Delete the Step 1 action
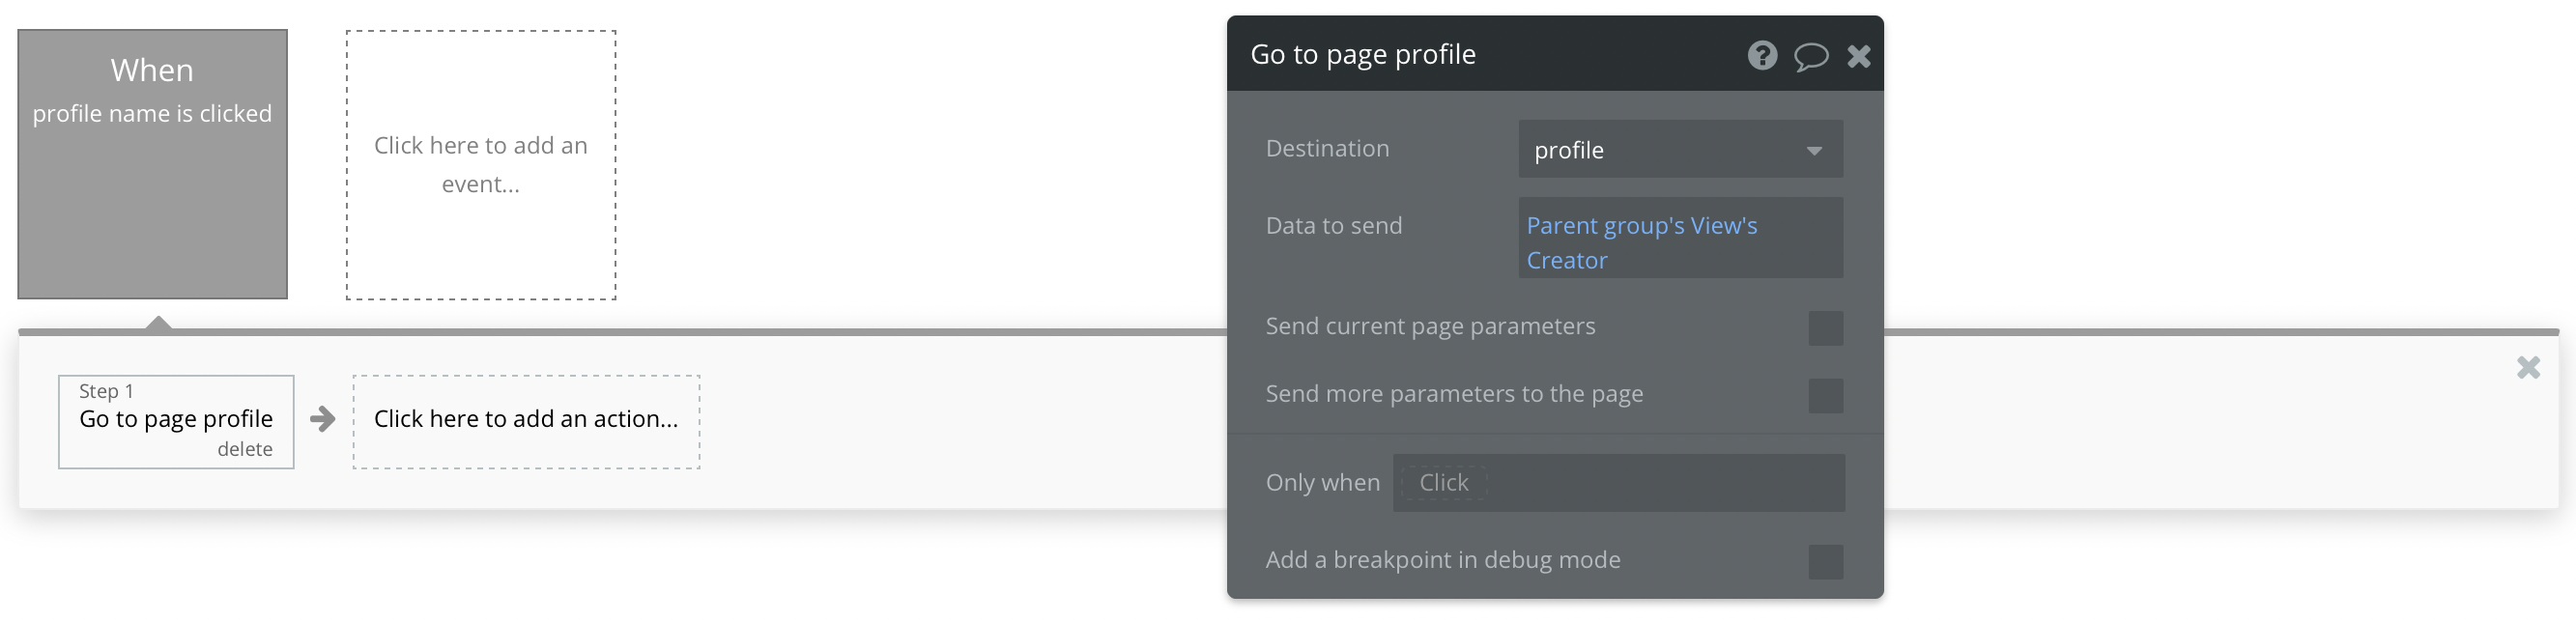This screenshot has height=622, width=2576. point(244,449)
